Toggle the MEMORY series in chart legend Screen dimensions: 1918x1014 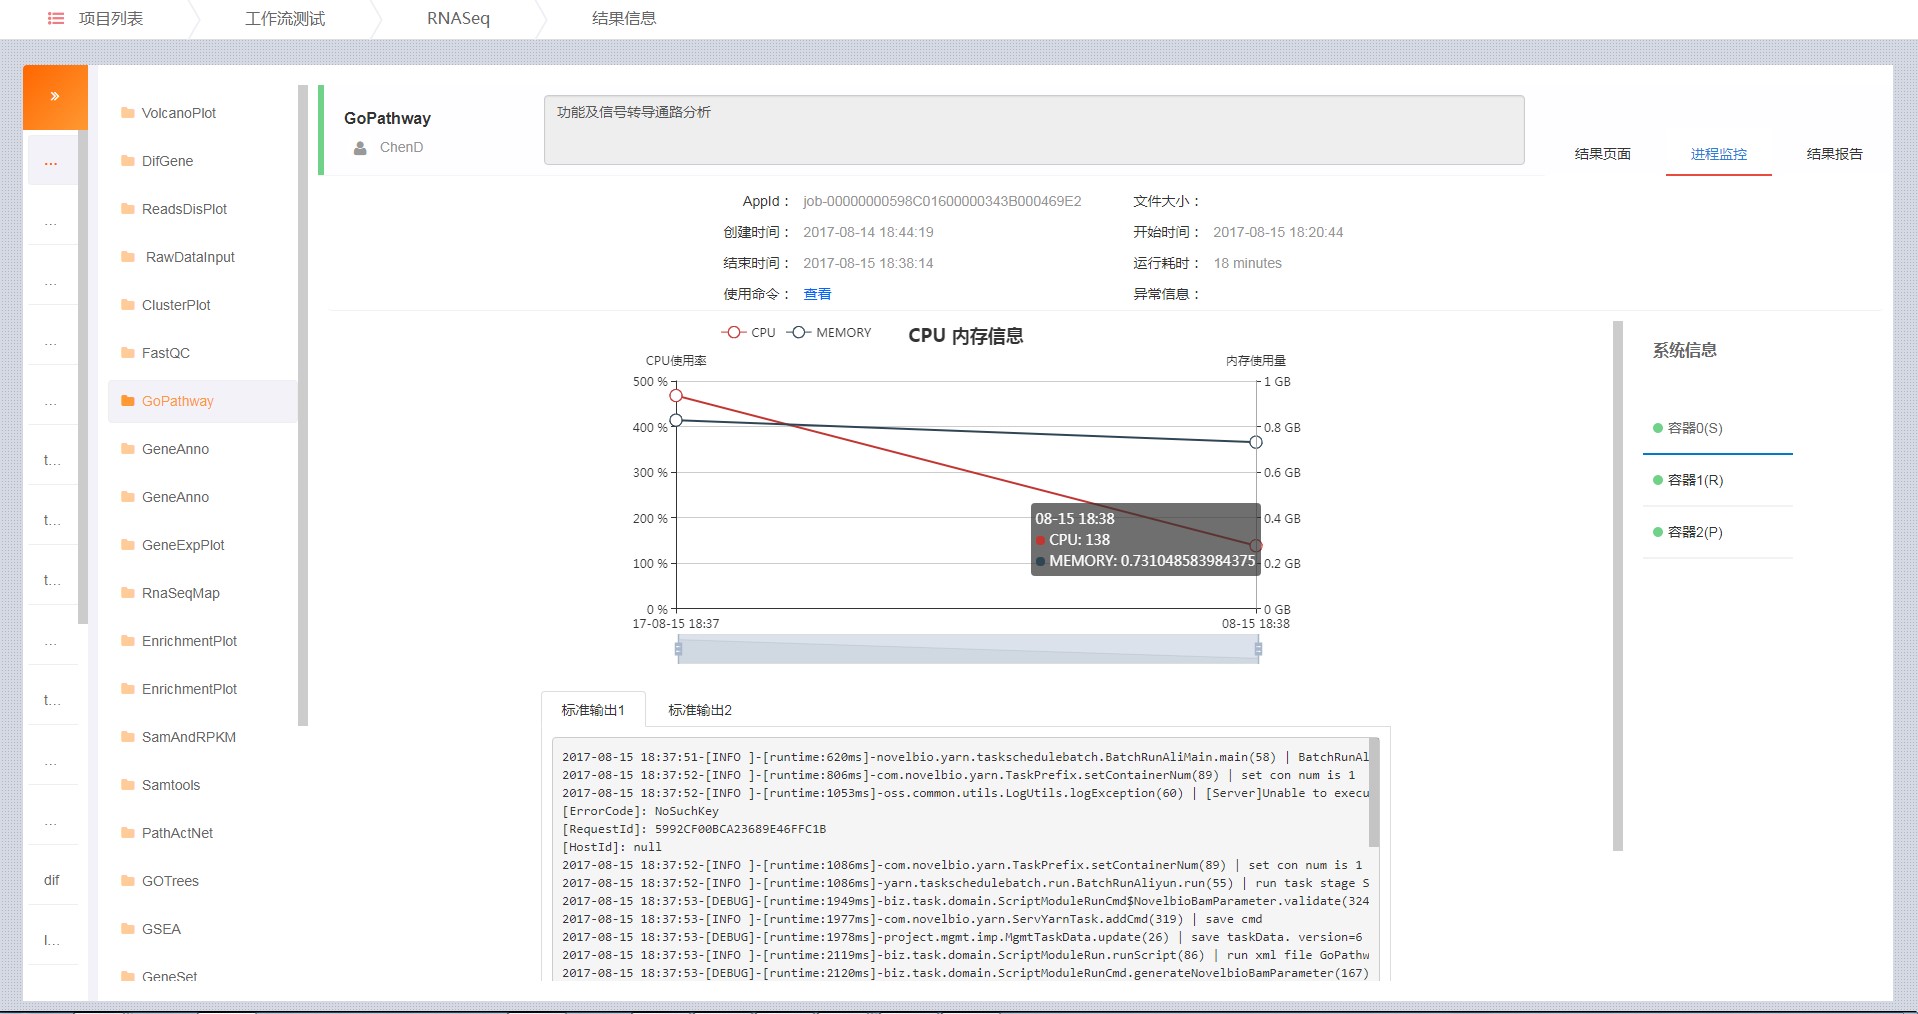click(x=829, y=333)
